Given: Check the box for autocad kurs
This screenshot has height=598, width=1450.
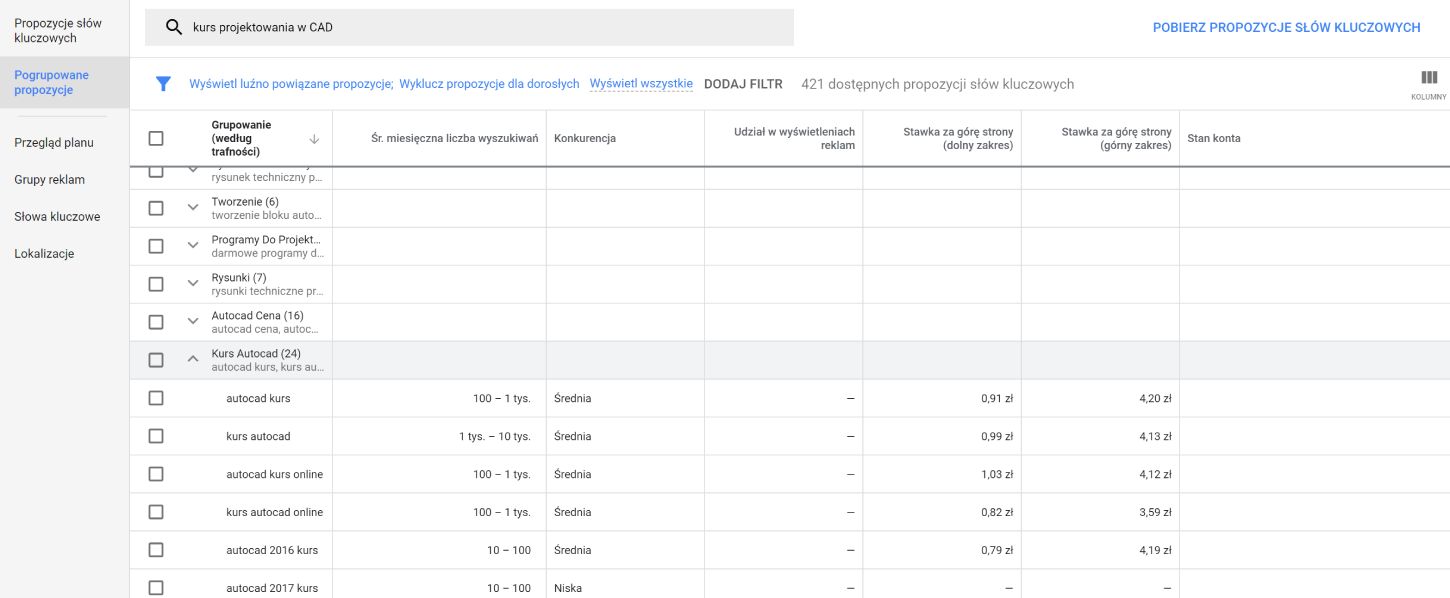Looking at the screenshot, I should coord(156,398).
